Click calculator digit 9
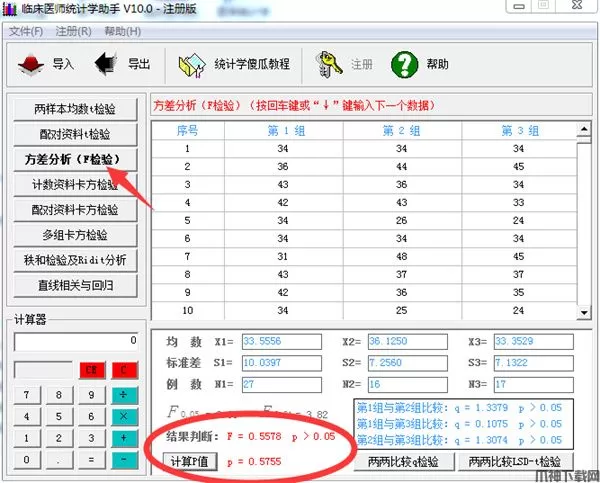Image resolution: width=600 pixels, height=483 pixels. coord(92,395)
